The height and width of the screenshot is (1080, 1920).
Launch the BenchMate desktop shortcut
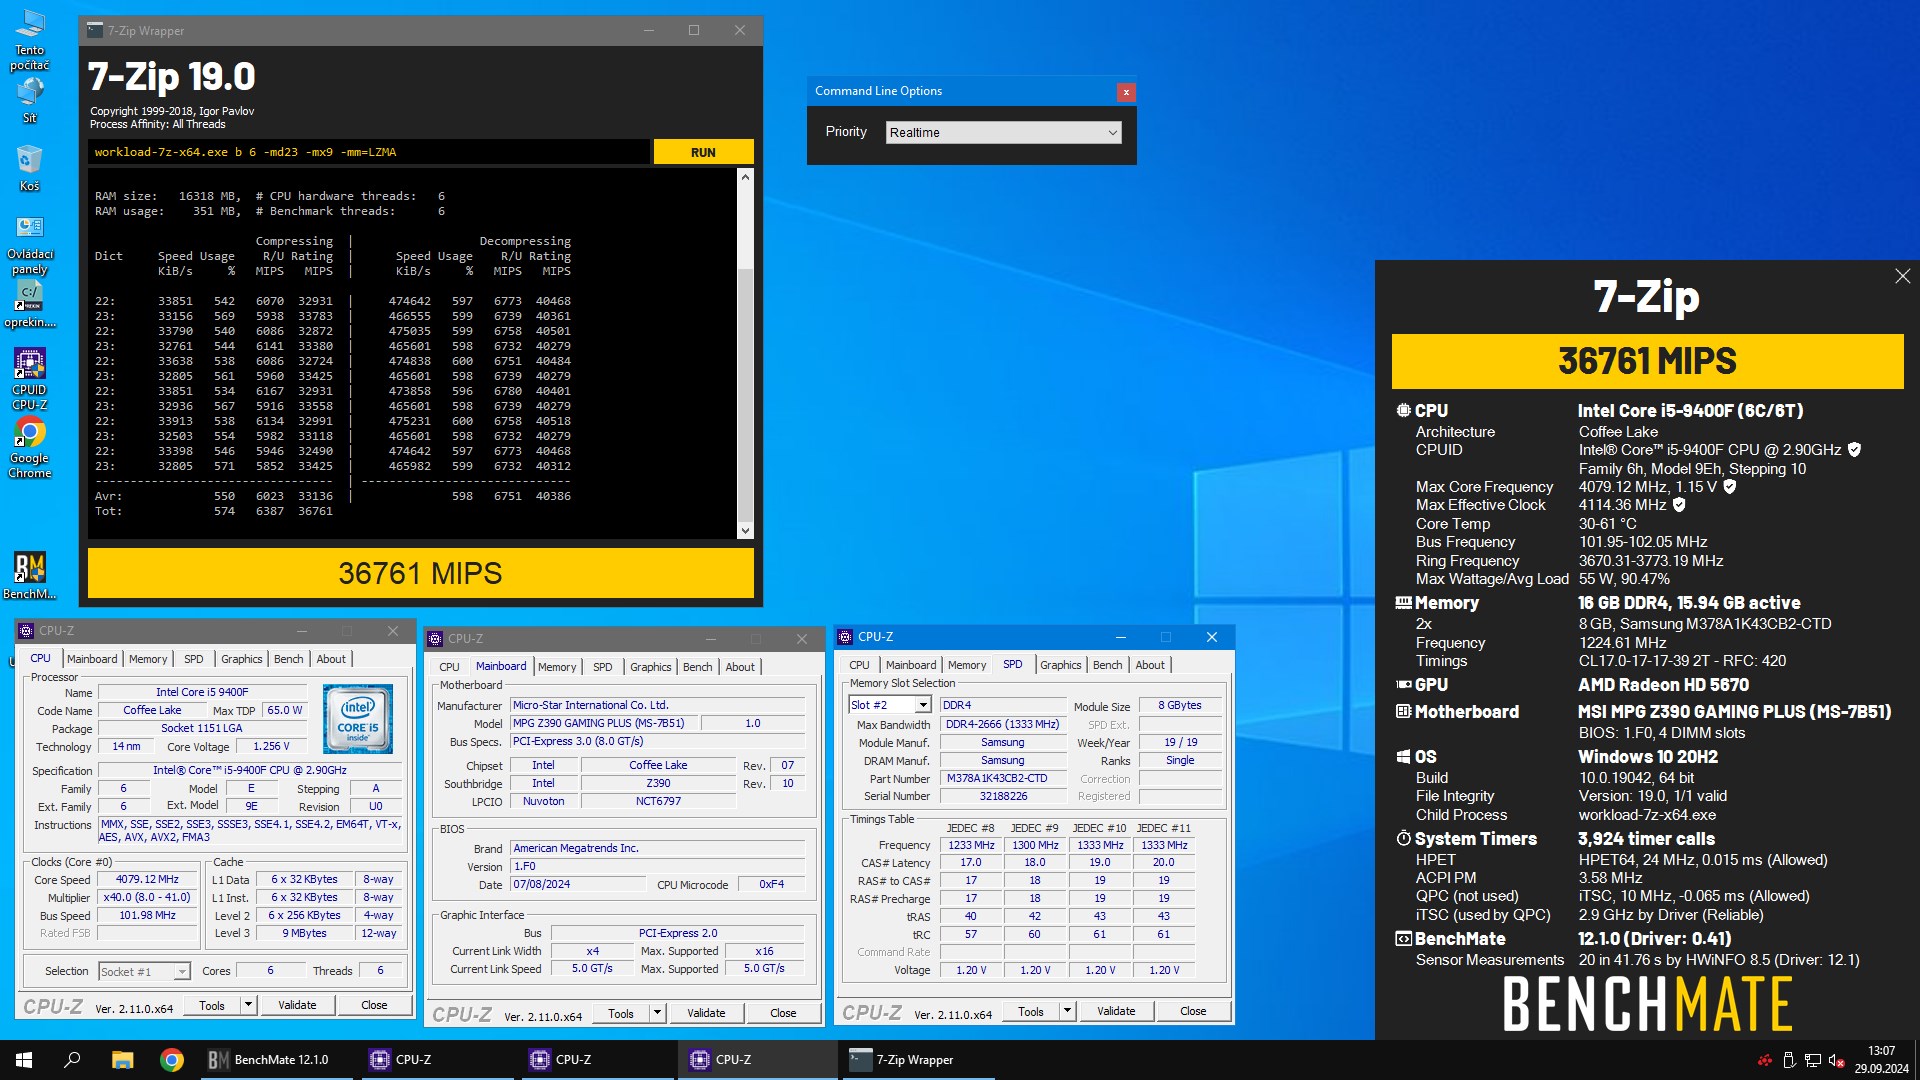coord(30,577)
